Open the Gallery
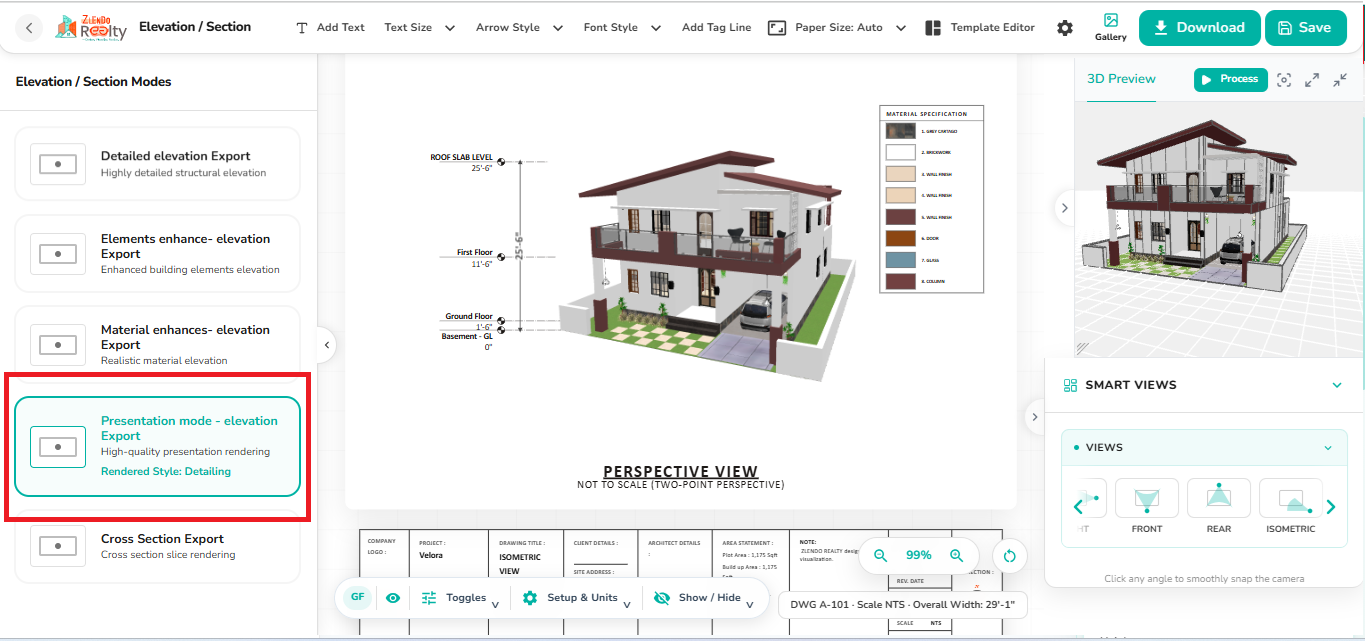This screenshot has width=1365, height=643. click(x=1110, y=27)
